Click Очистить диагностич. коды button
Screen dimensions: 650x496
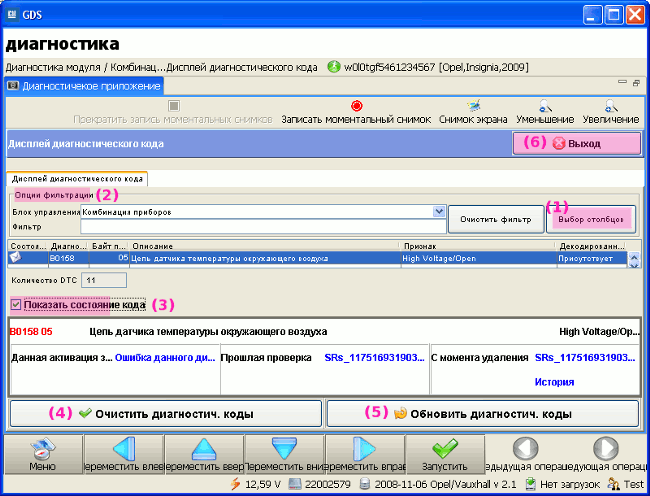[x=166, y=413]
